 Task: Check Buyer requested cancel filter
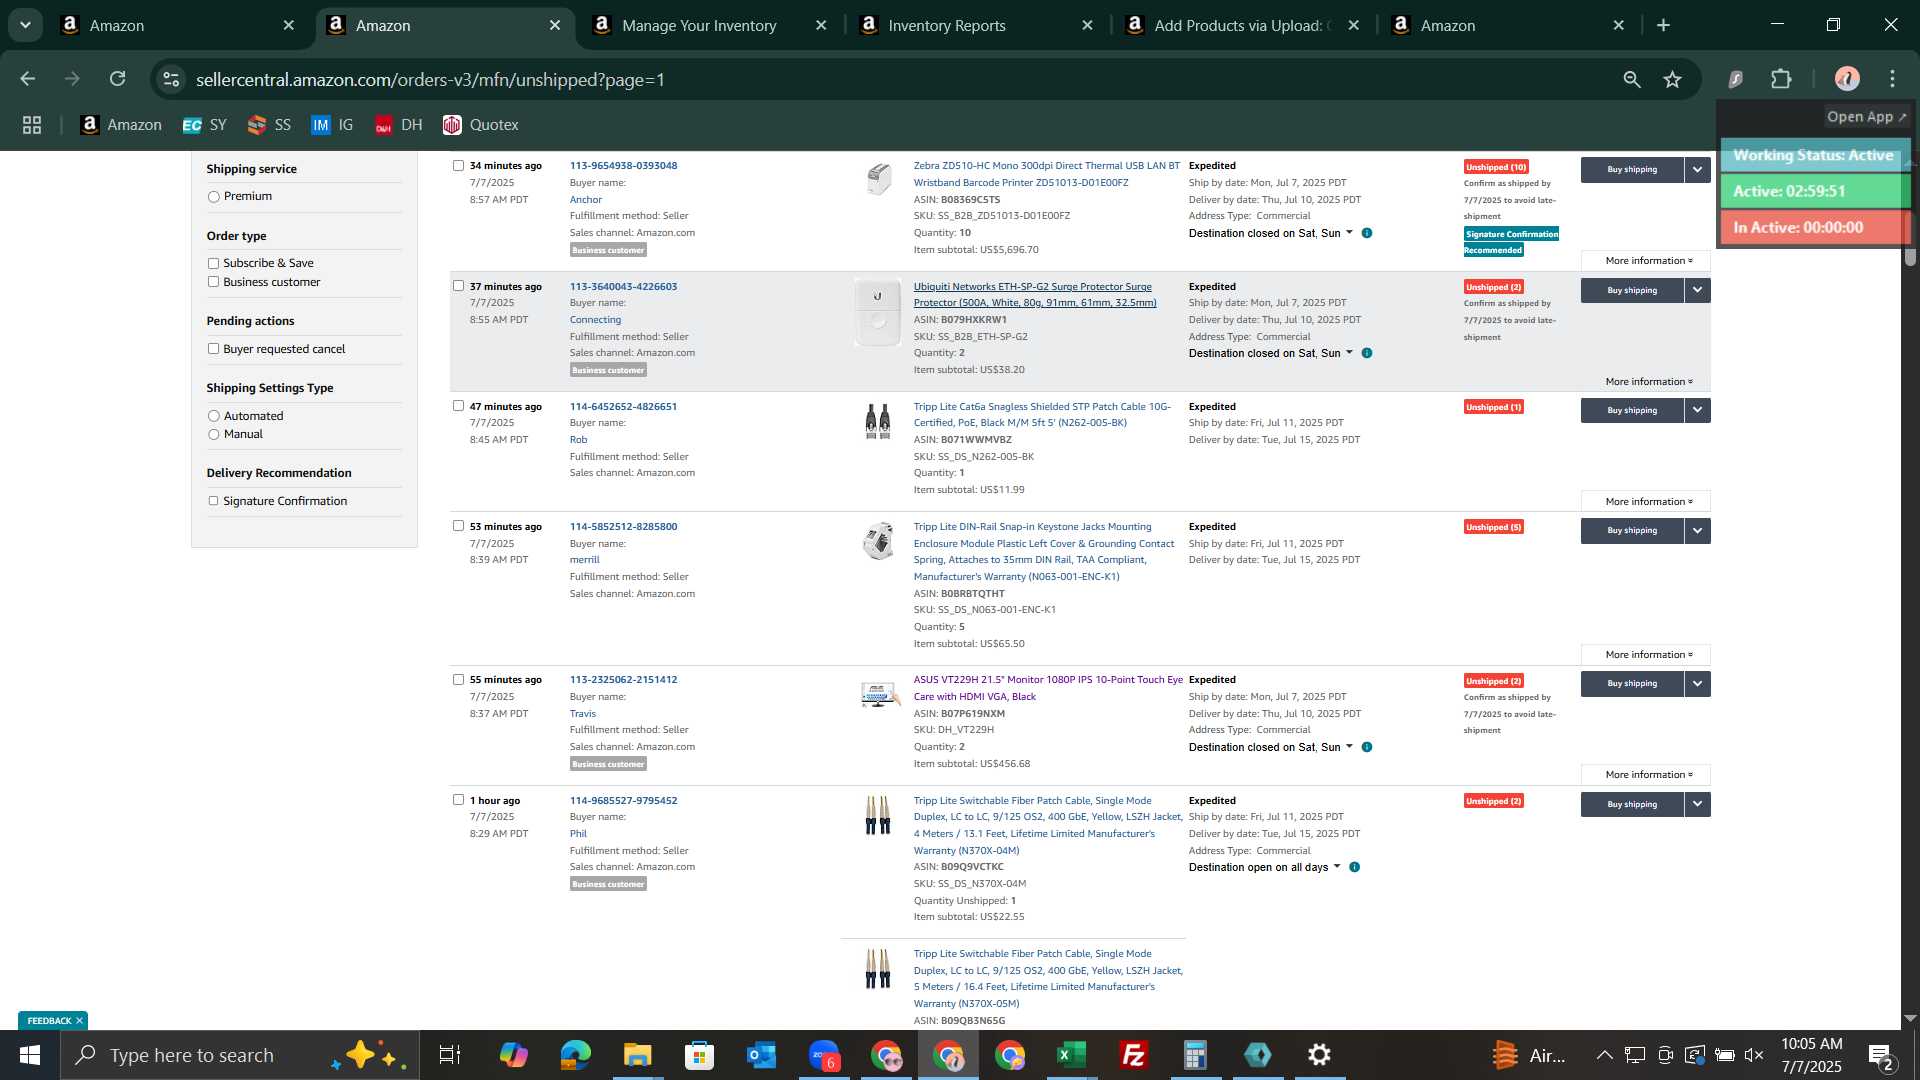coord(213,349)
